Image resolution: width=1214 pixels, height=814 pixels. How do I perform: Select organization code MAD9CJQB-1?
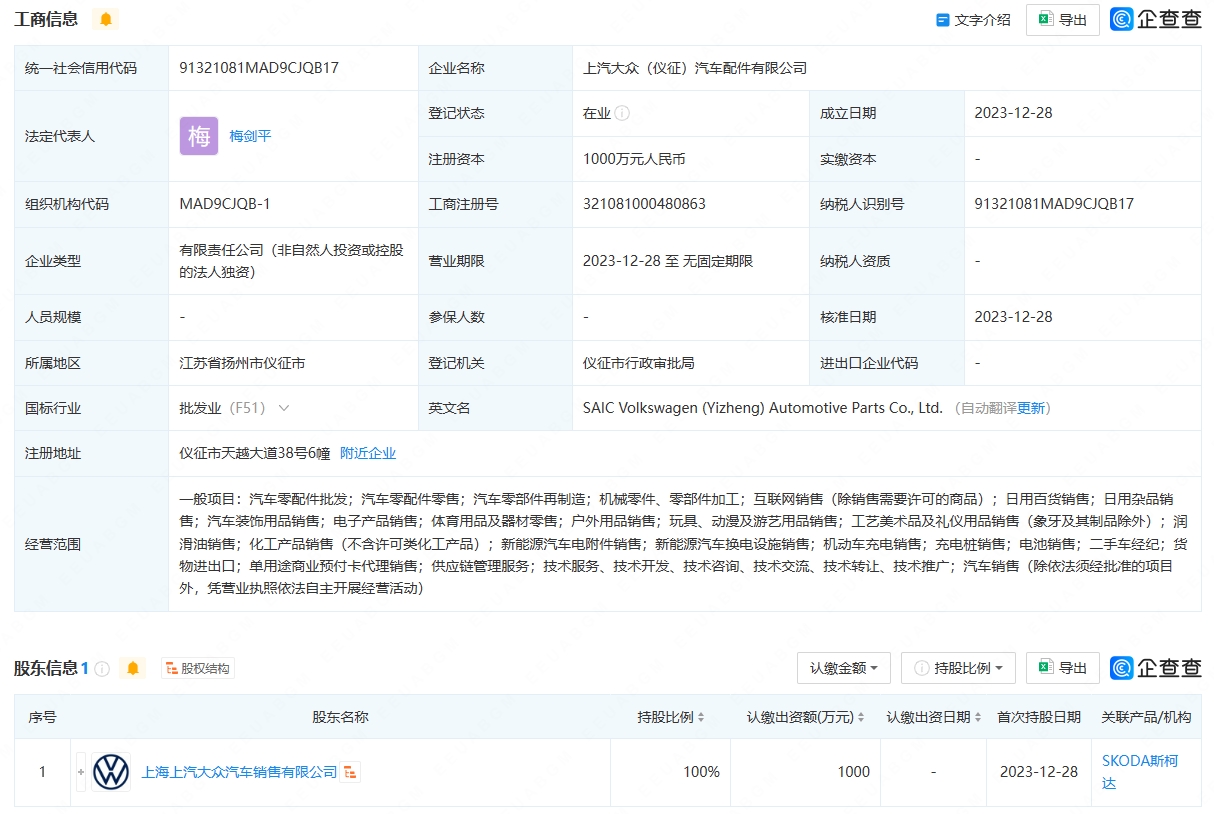[x=225, y=204]
